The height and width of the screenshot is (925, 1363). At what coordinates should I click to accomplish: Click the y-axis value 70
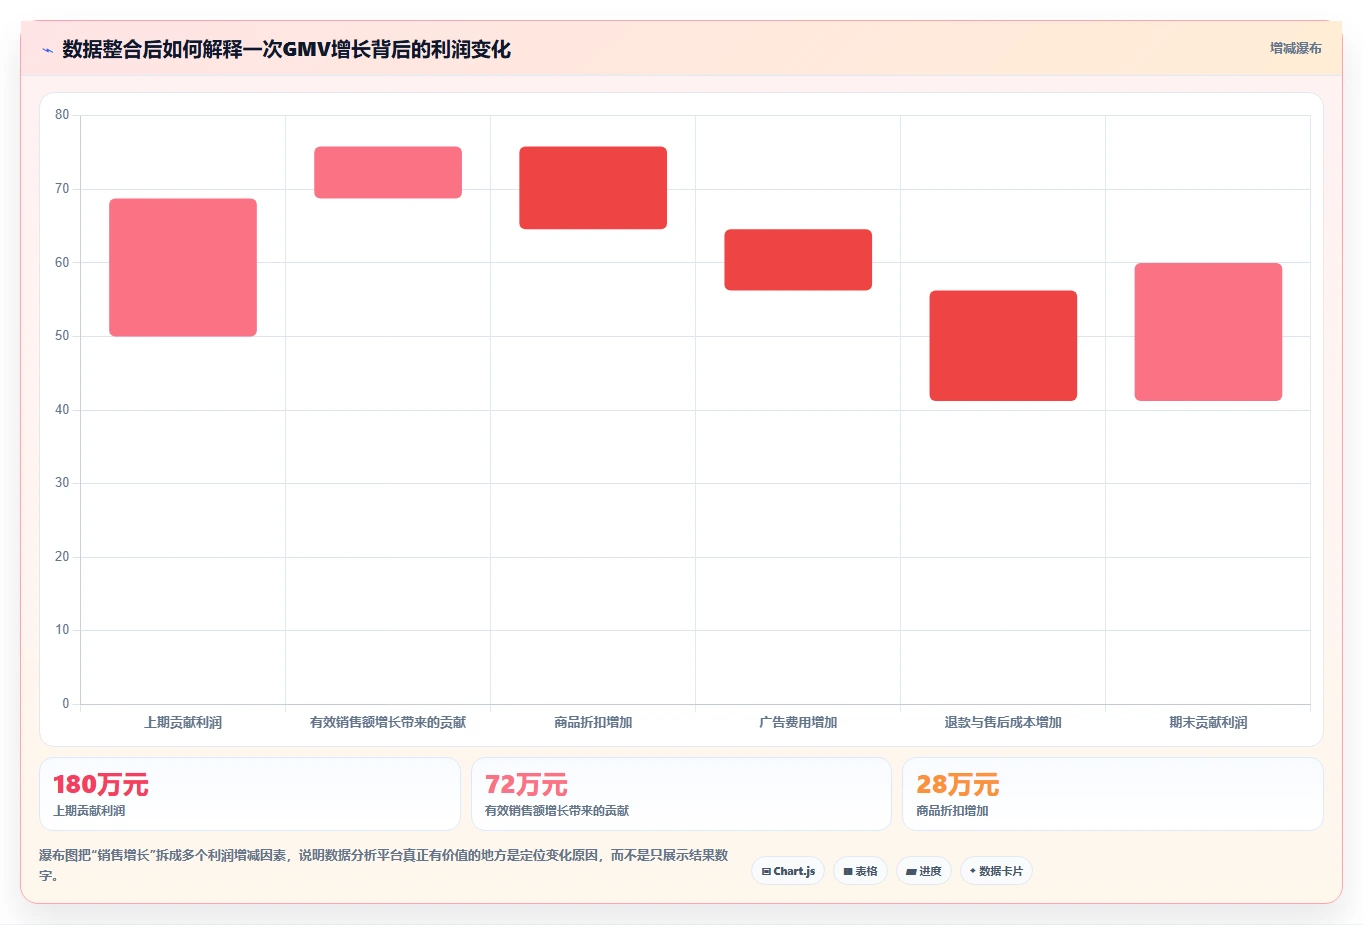pyautogui.click(x=62, y=189)
